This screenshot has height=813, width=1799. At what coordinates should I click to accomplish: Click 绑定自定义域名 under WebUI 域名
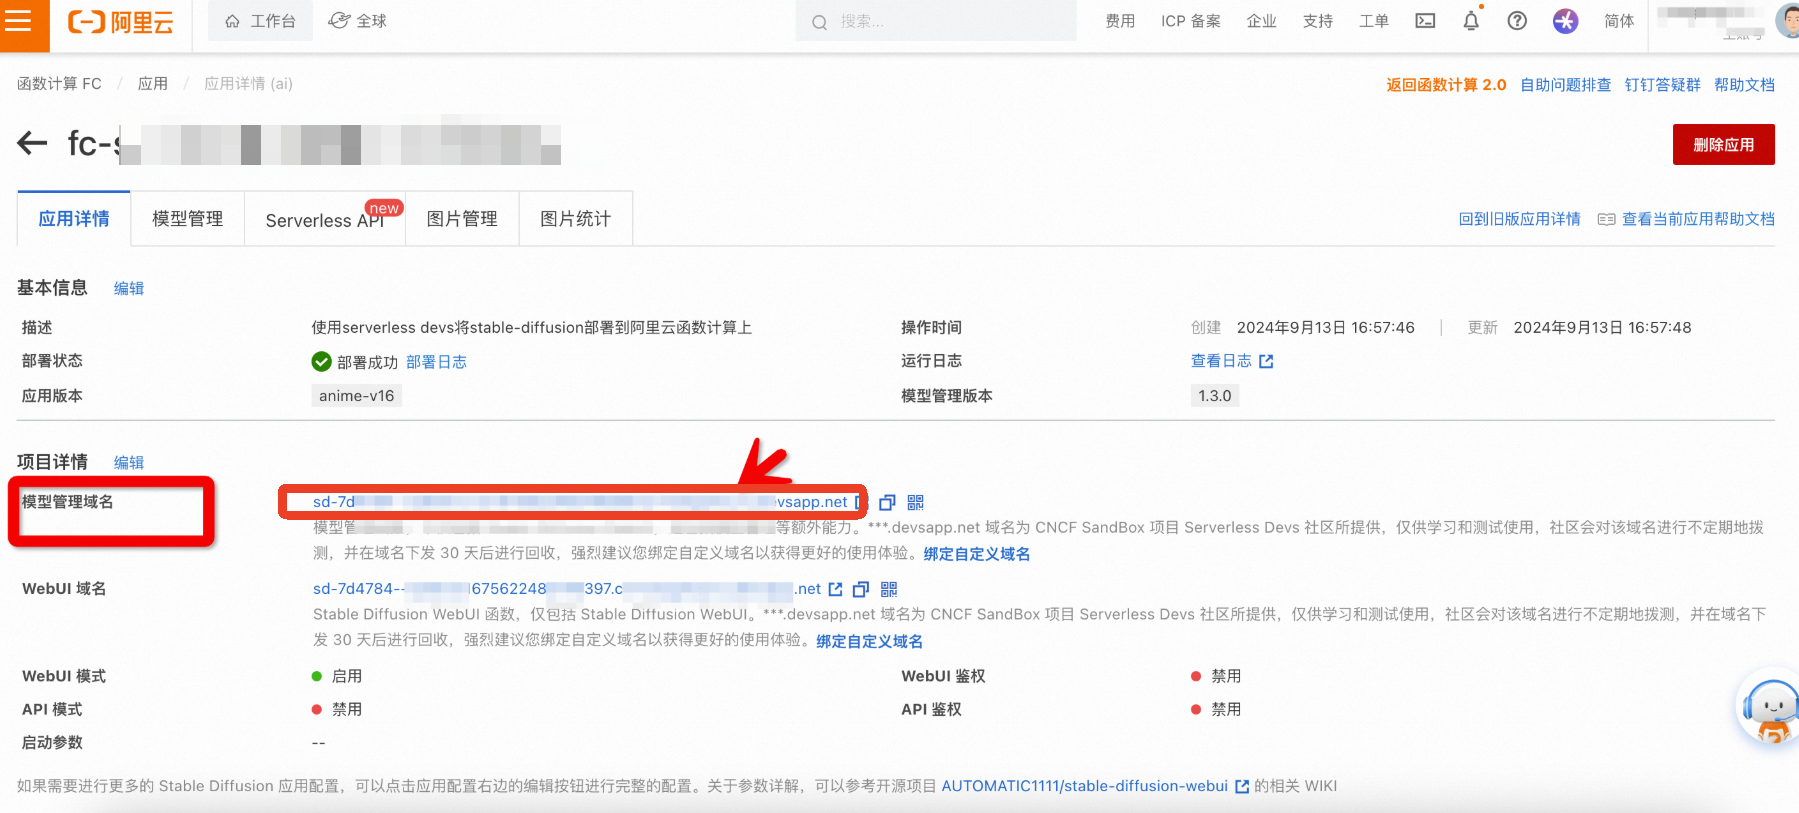point(869,641)
